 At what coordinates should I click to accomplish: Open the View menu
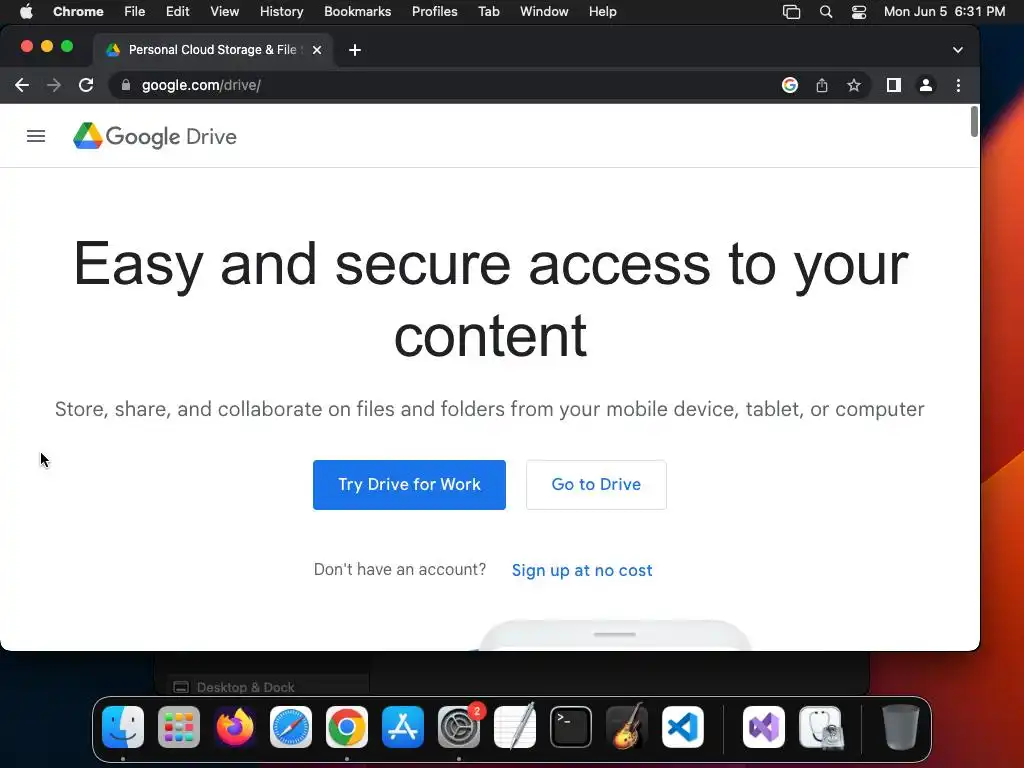coord(225,11)
